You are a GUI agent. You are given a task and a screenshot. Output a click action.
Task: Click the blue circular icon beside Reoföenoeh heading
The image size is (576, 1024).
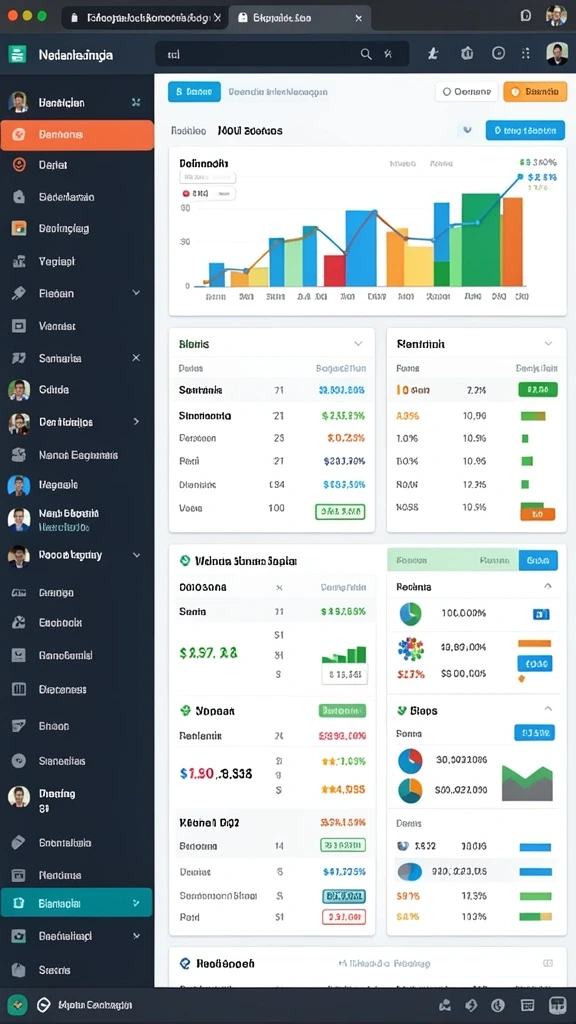pos(185,963)
